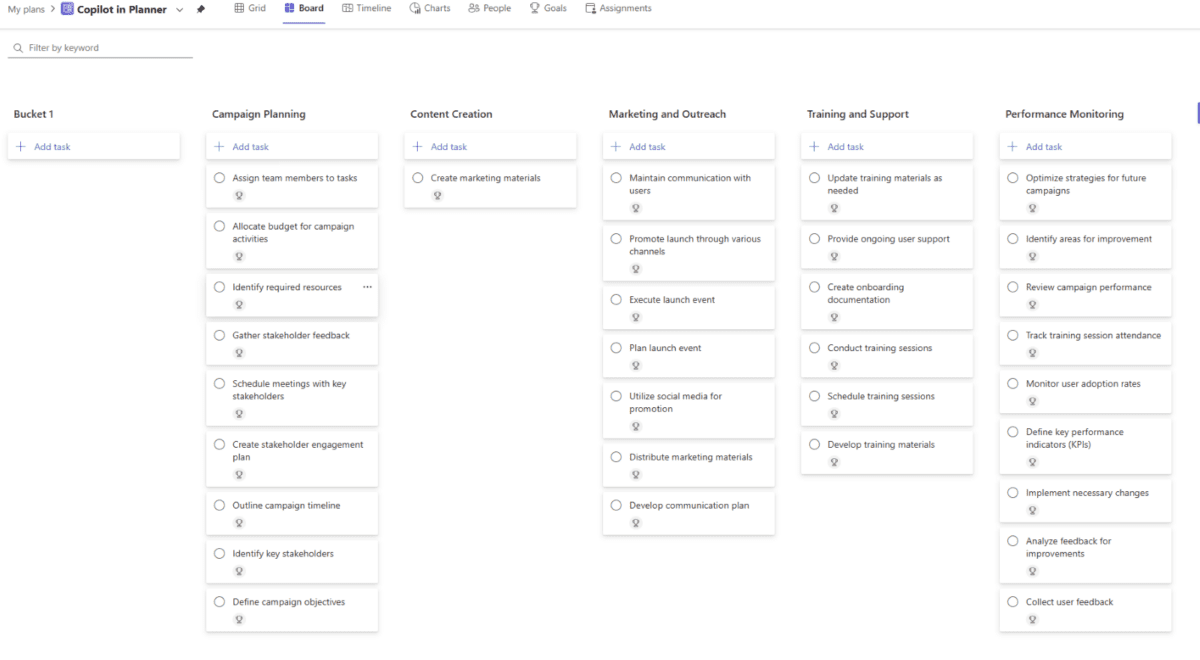The width and height of the screenshot is (1200, 660).
Task: Check off the "Define campaign objectives" task
Action: point(221,602)
